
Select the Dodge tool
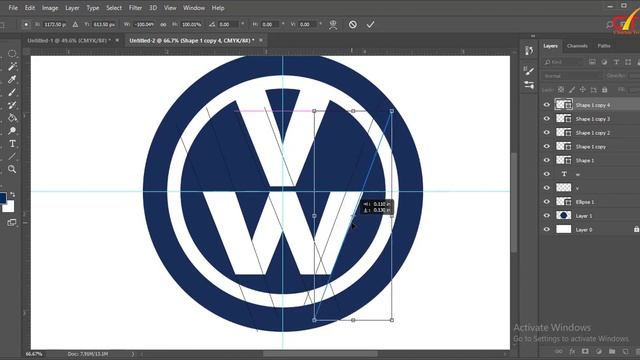[x=12, y=131]
